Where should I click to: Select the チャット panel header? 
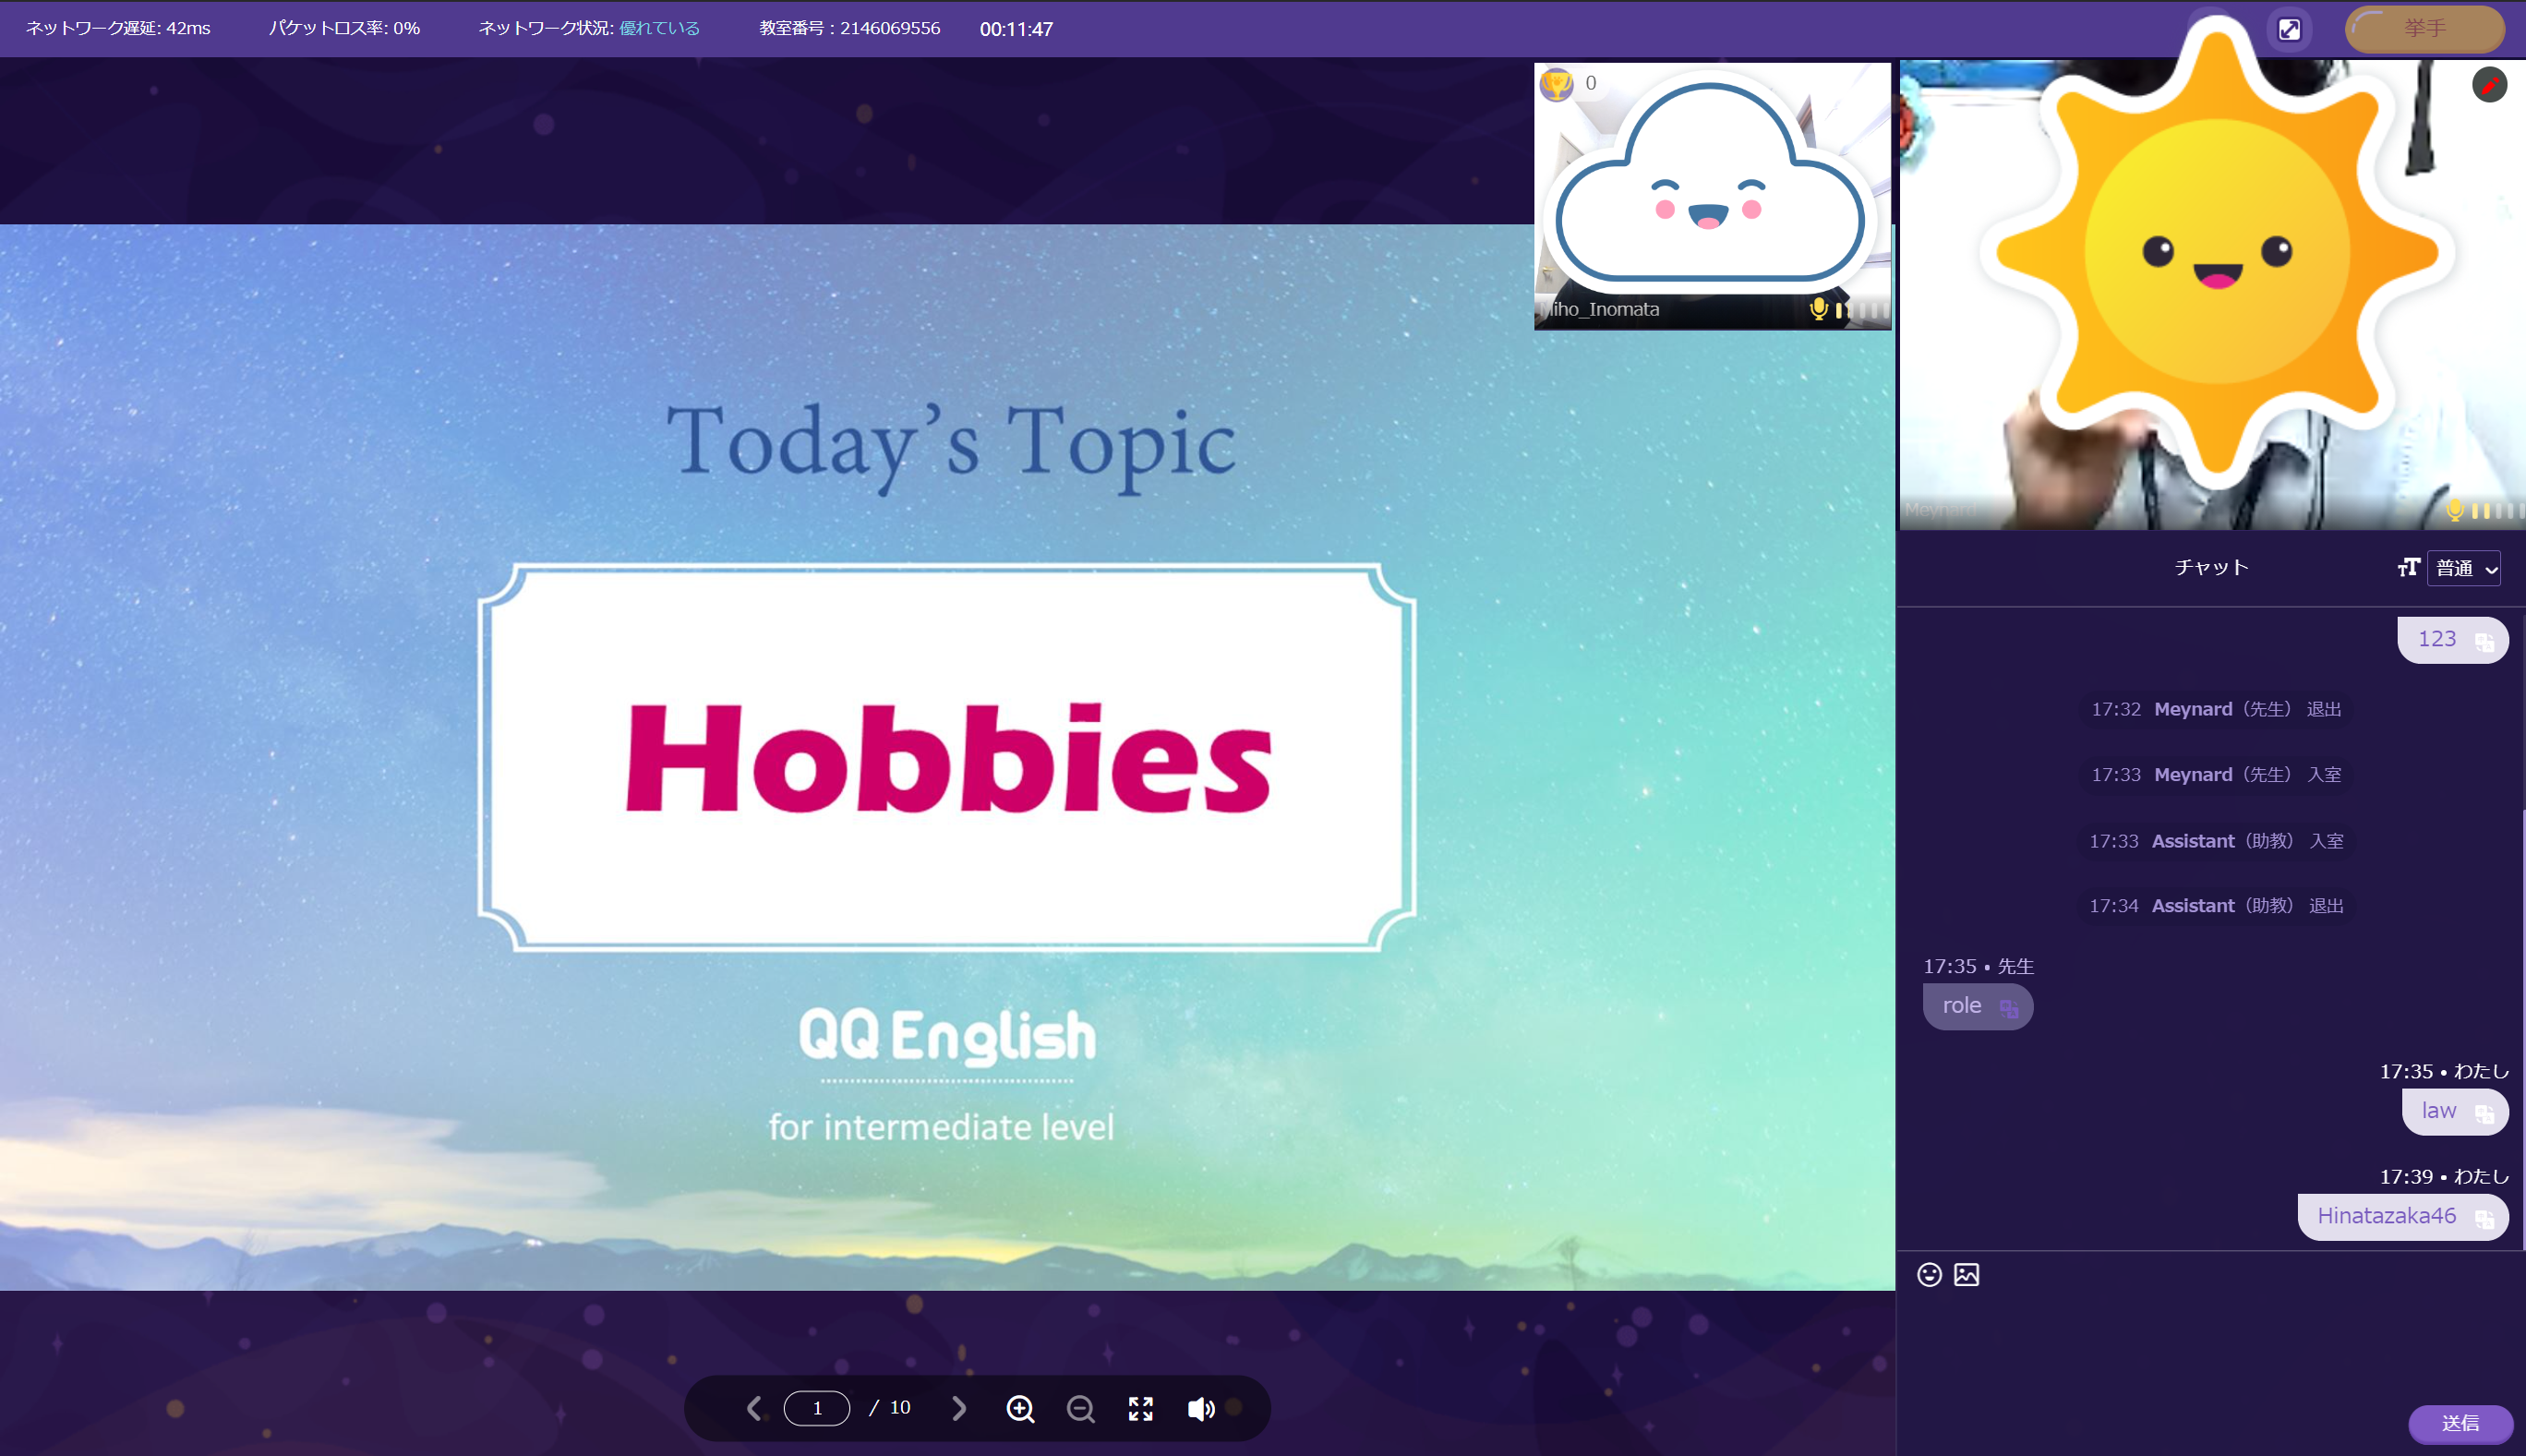pos(2211,567)
